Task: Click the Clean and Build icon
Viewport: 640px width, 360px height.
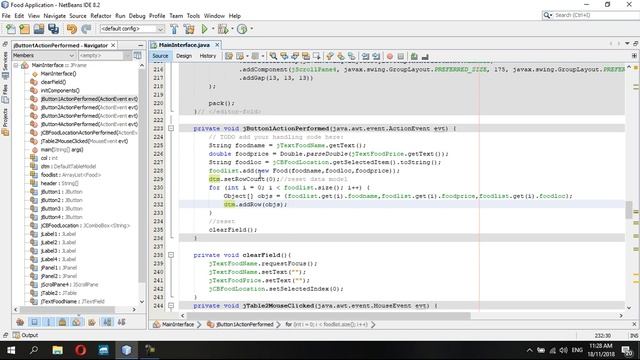Action: (x=189, y=29)
